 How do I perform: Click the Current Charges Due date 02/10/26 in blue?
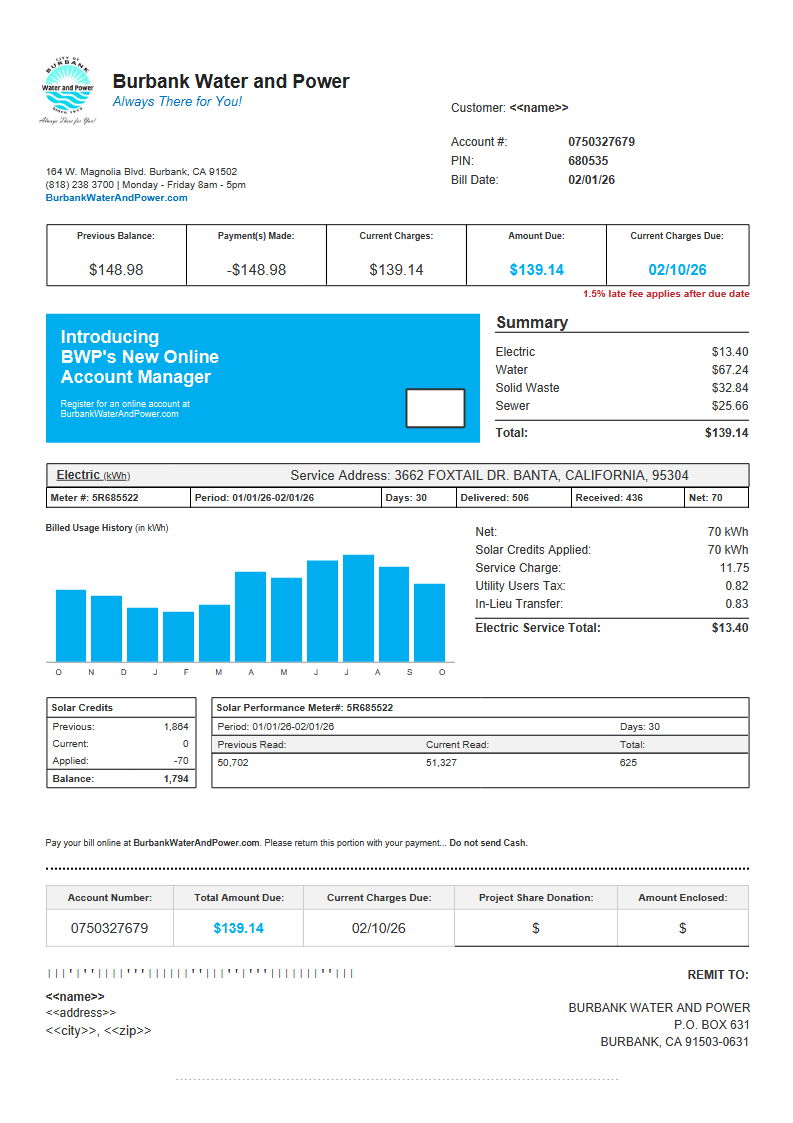click(677, 270)
